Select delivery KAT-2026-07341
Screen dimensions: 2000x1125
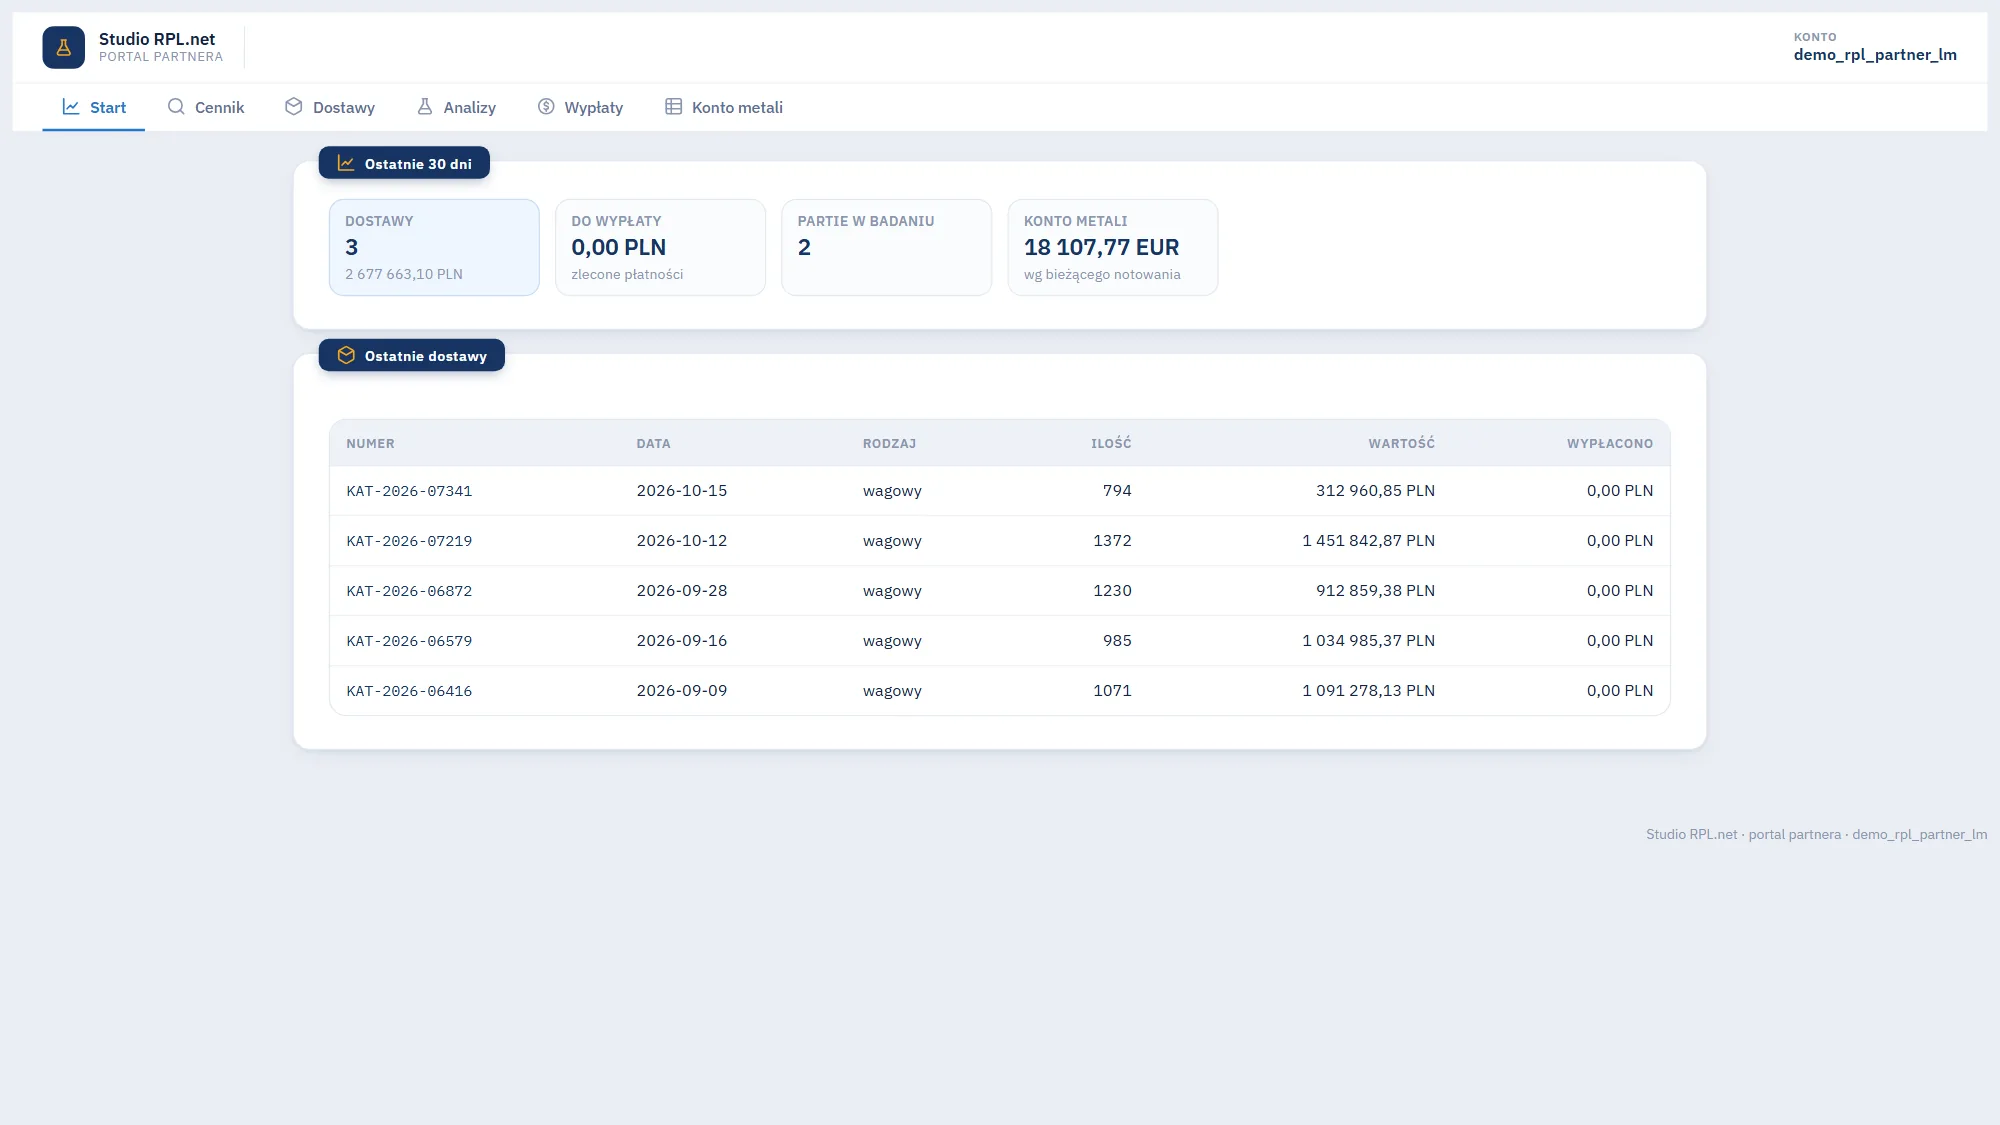click(1000, 491)
